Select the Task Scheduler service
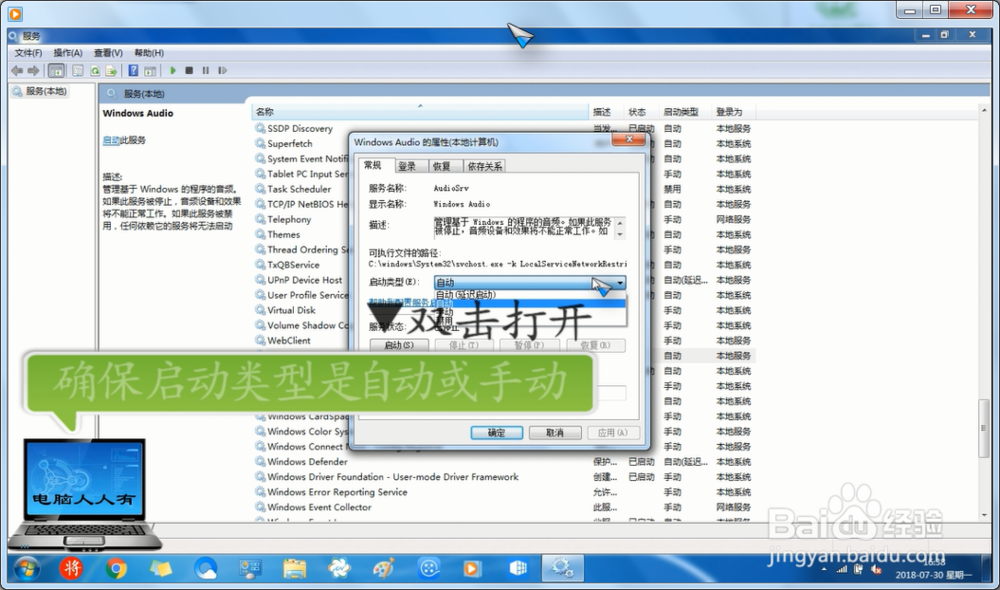Image resolution: width=1000 pixels, height=590 pixels. (x=299, y=189)
